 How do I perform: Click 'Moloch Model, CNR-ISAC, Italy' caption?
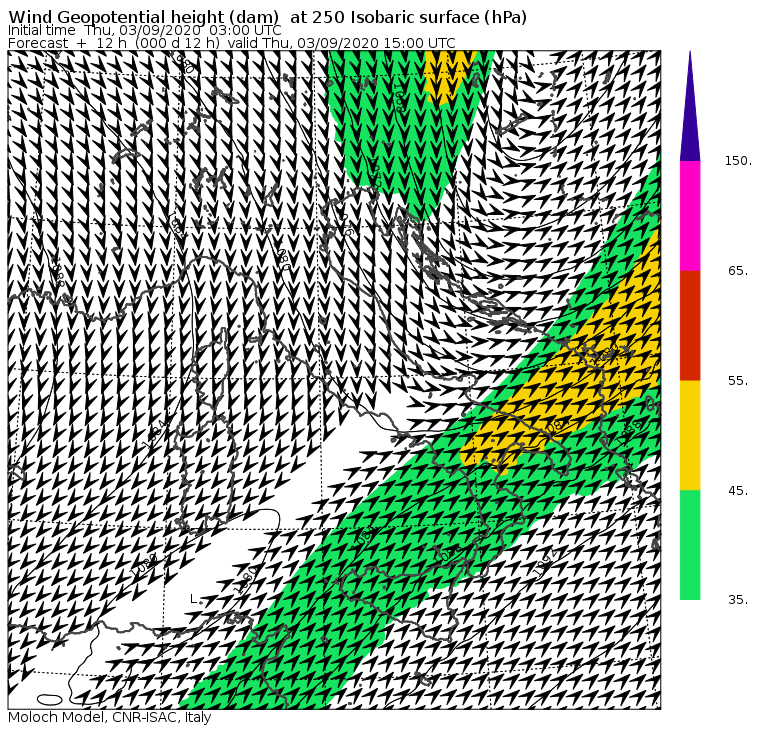[x=110, y=717]
